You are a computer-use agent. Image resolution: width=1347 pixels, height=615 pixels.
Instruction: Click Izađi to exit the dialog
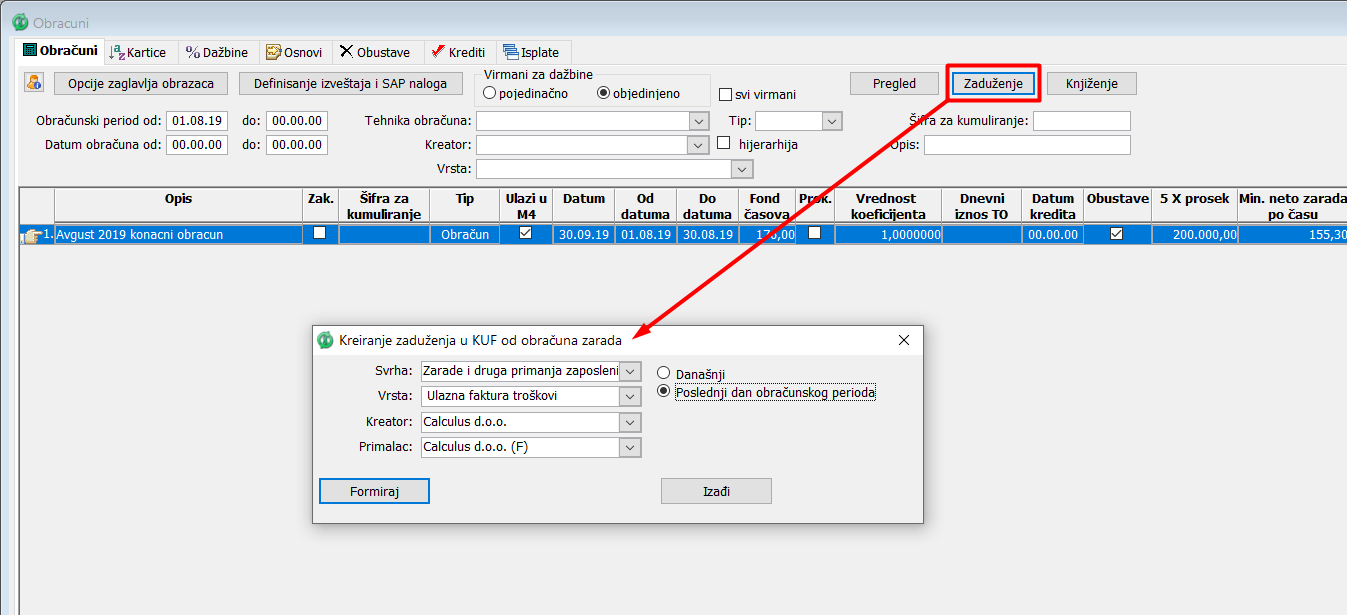coord(716,491)
